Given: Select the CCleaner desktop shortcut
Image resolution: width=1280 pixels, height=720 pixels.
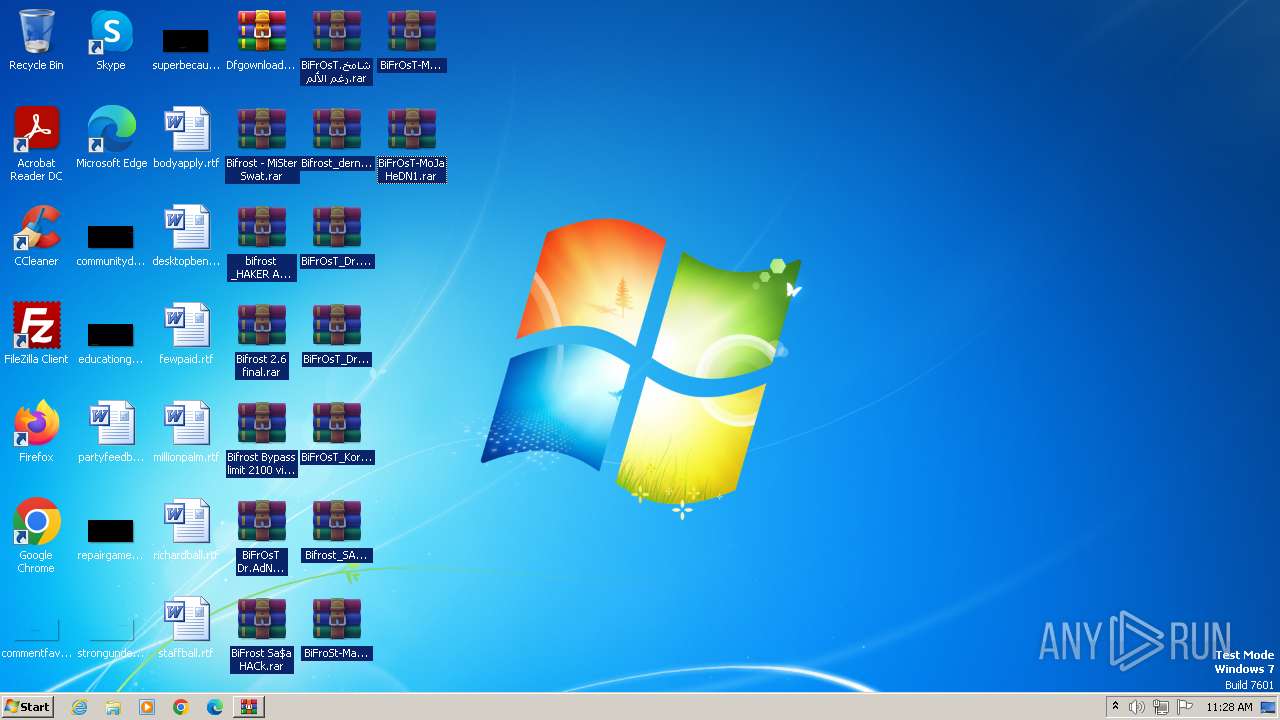Looking at the screenshot, I should 36,236.
